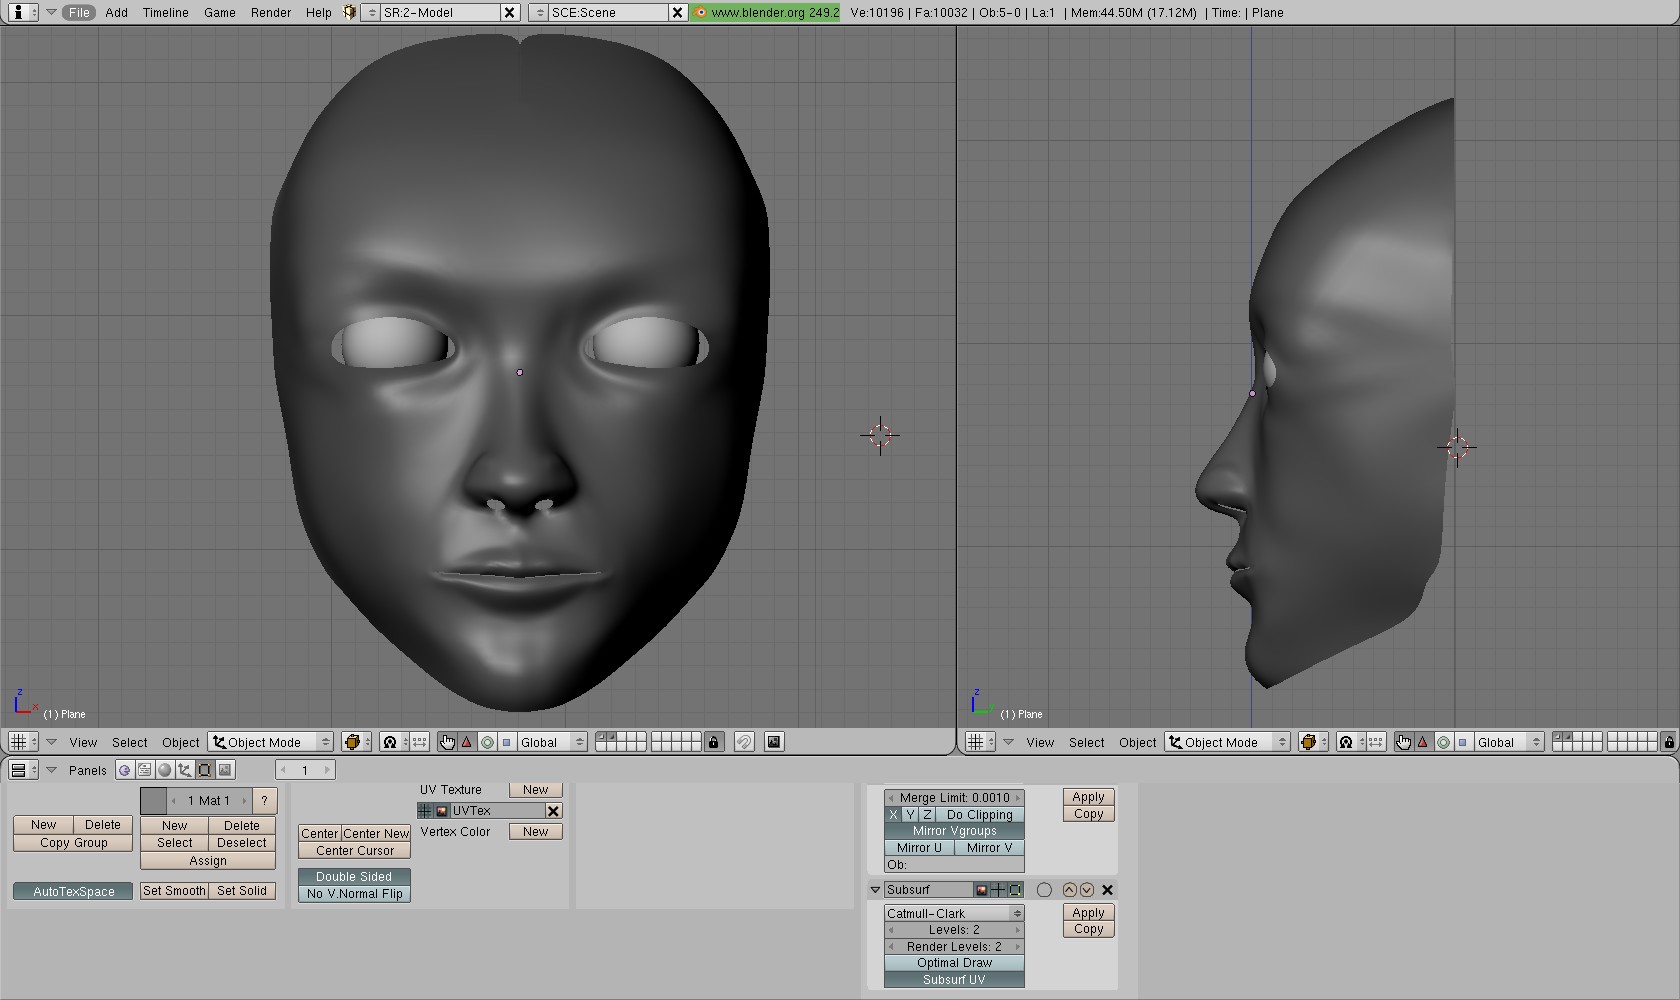Open the Object Mode dropdown in left viewport

(x=271, y=742)
